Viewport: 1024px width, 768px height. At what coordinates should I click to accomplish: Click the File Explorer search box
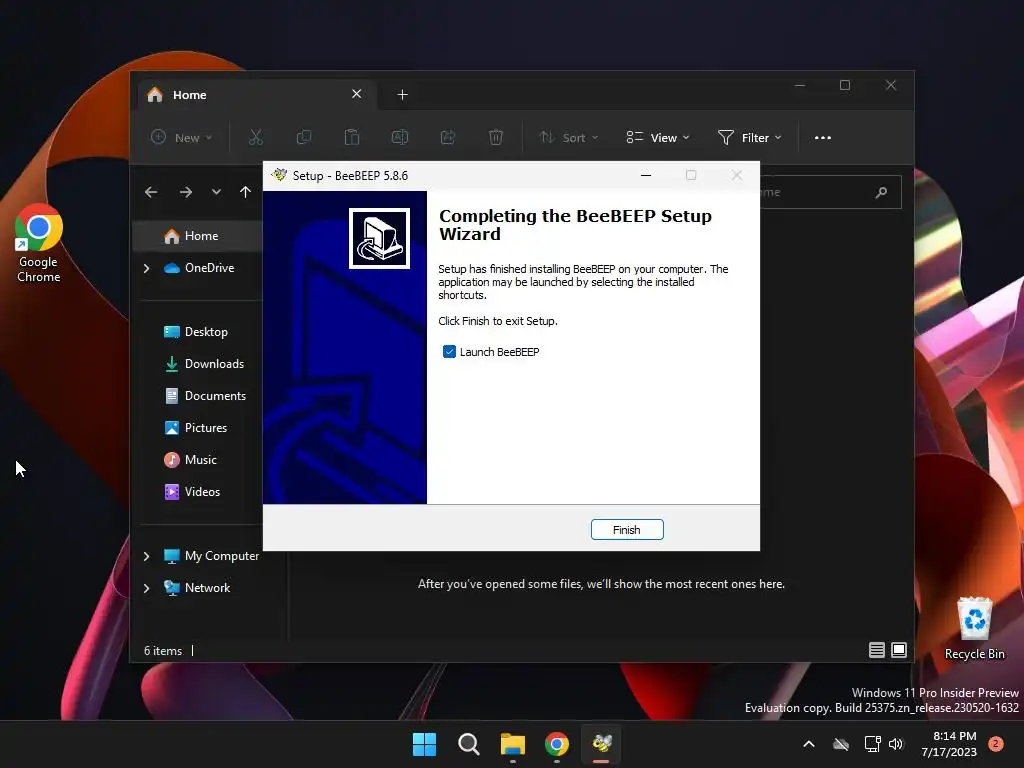(x=831, y=192)
